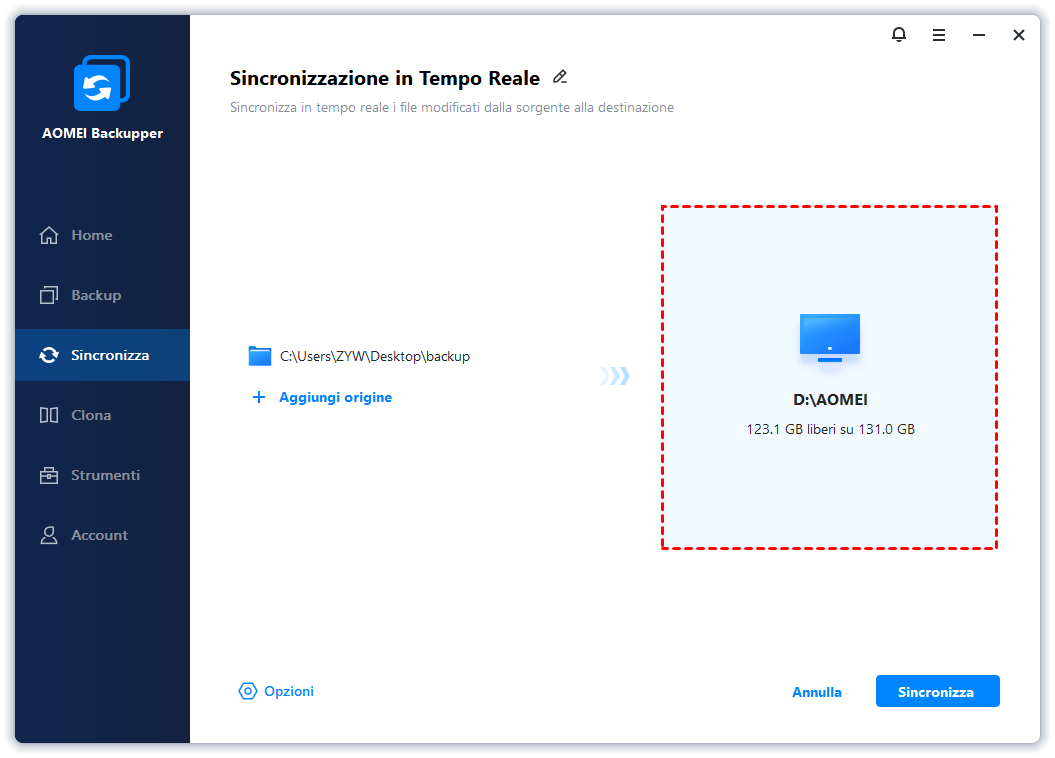Click the AOMEI Backupper logo icon

coord(102,83)
